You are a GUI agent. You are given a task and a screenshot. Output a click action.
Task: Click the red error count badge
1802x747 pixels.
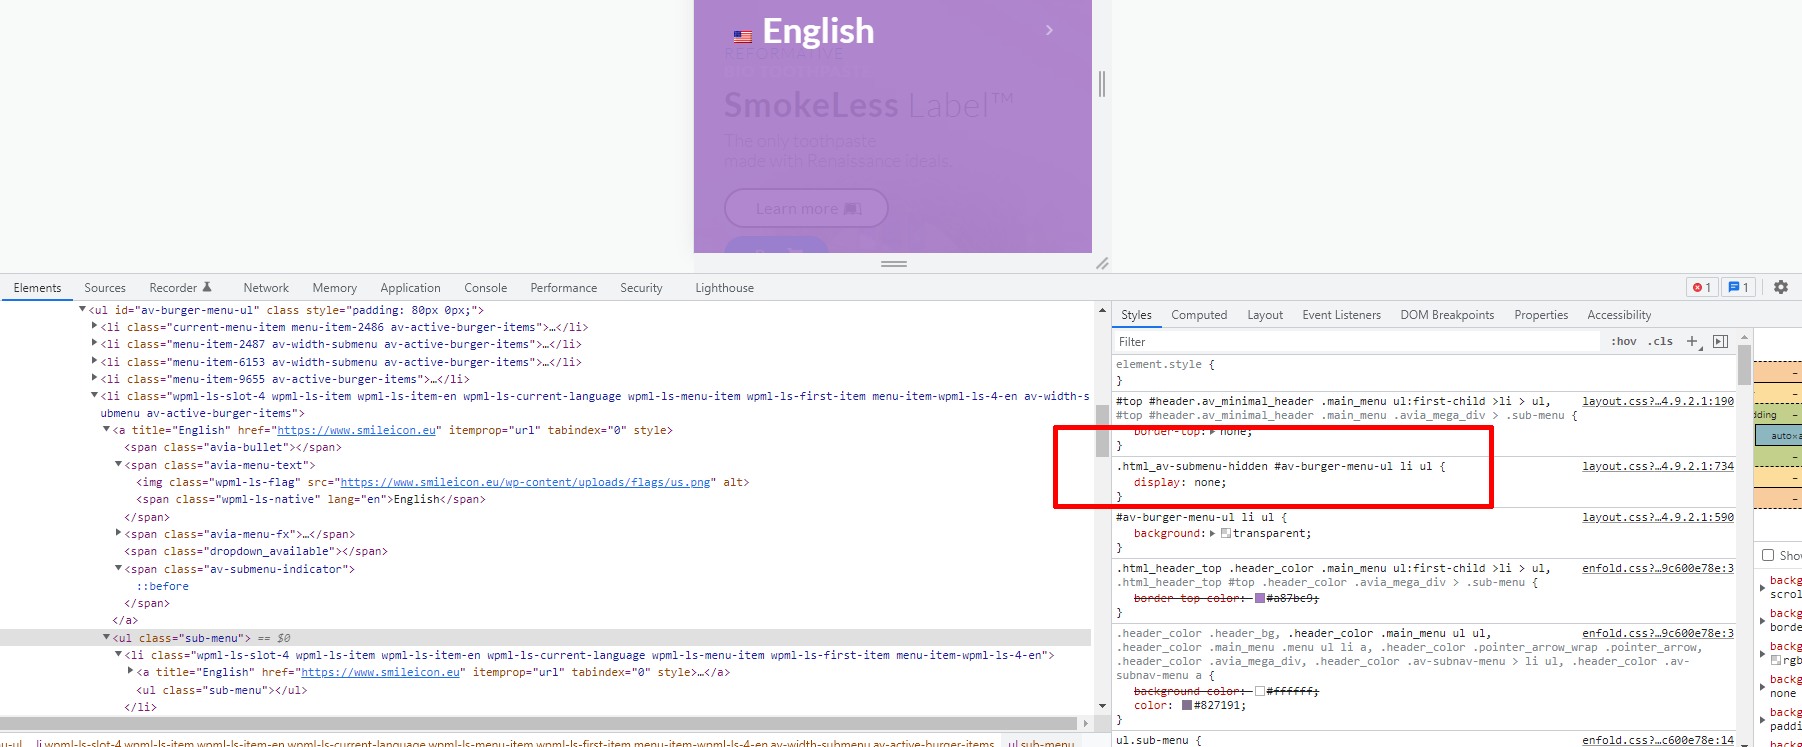(1702, 287)
